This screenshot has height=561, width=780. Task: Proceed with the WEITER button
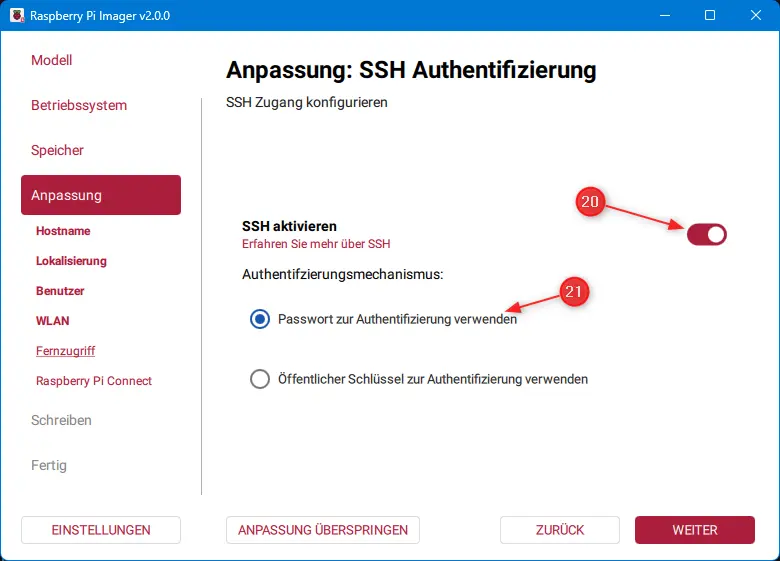coord(695,530)
